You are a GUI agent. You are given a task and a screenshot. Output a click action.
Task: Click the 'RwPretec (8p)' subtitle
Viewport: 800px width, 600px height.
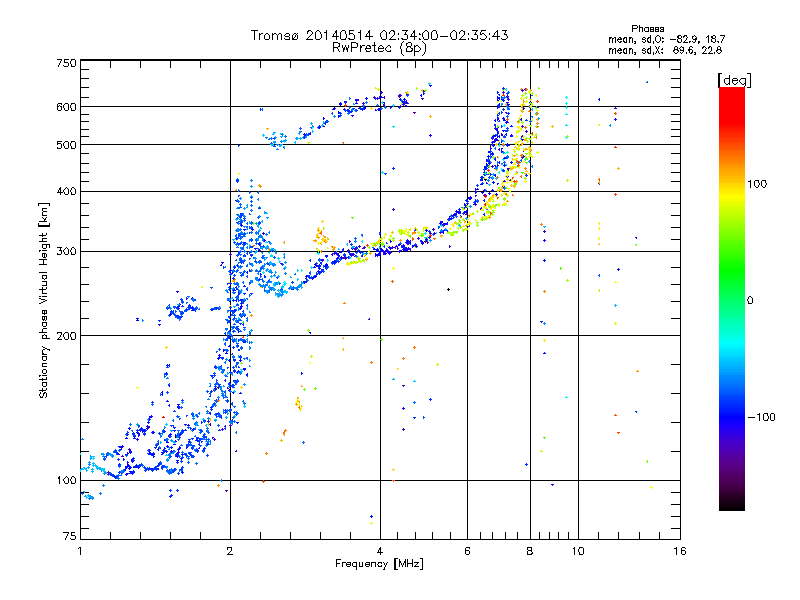379,48
